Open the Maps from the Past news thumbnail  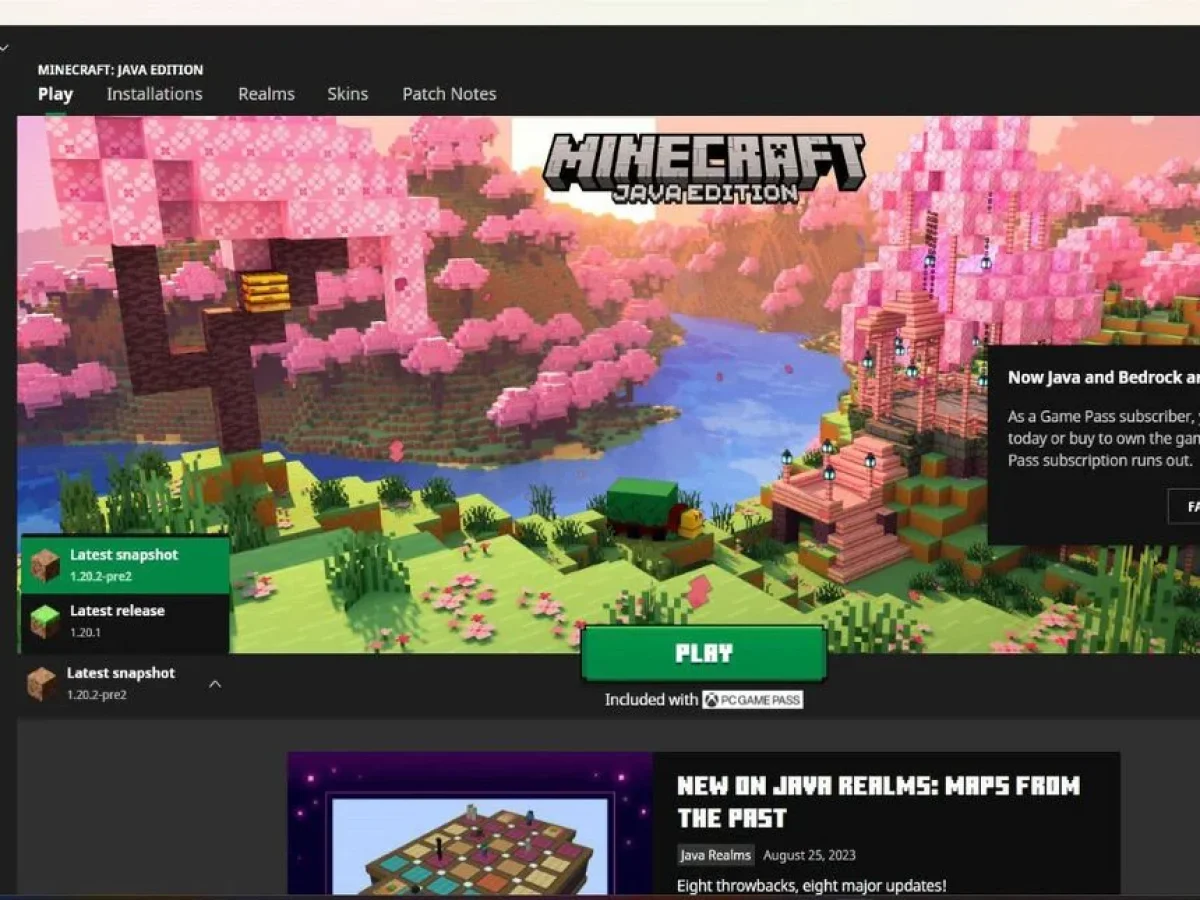470,824
